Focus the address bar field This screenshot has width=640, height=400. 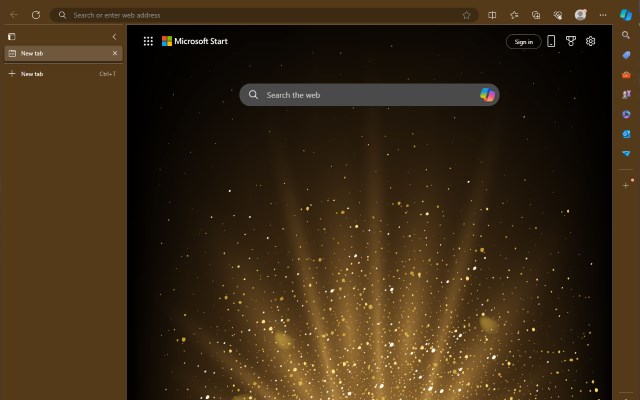[x=264, y=15]
